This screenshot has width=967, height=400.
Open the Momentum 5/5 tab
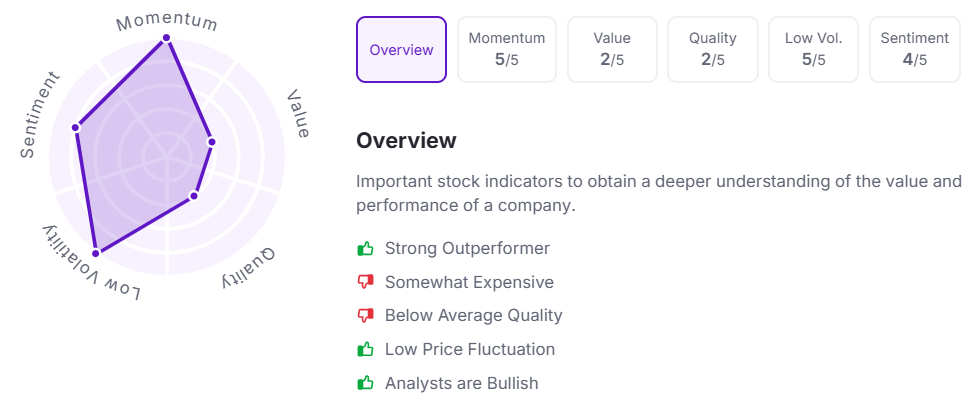pos(506,49)
